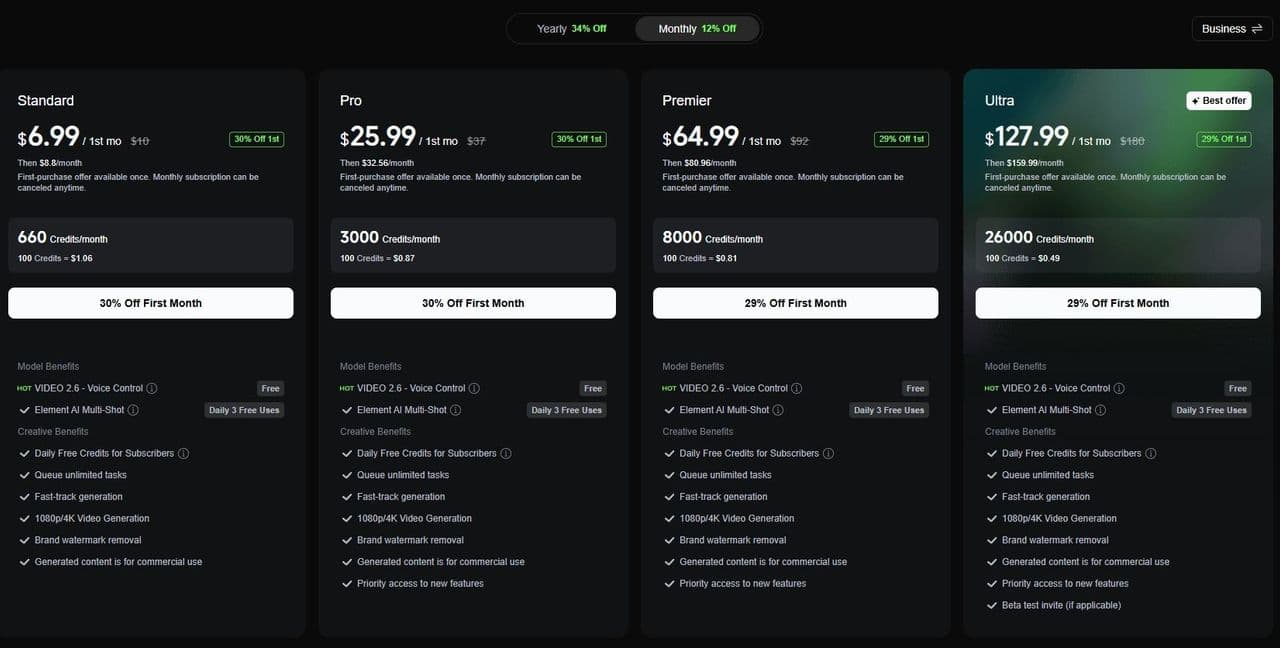
Task: Click info icon next to Standard Daily Free Credits
Action: [x=183, y=453]
